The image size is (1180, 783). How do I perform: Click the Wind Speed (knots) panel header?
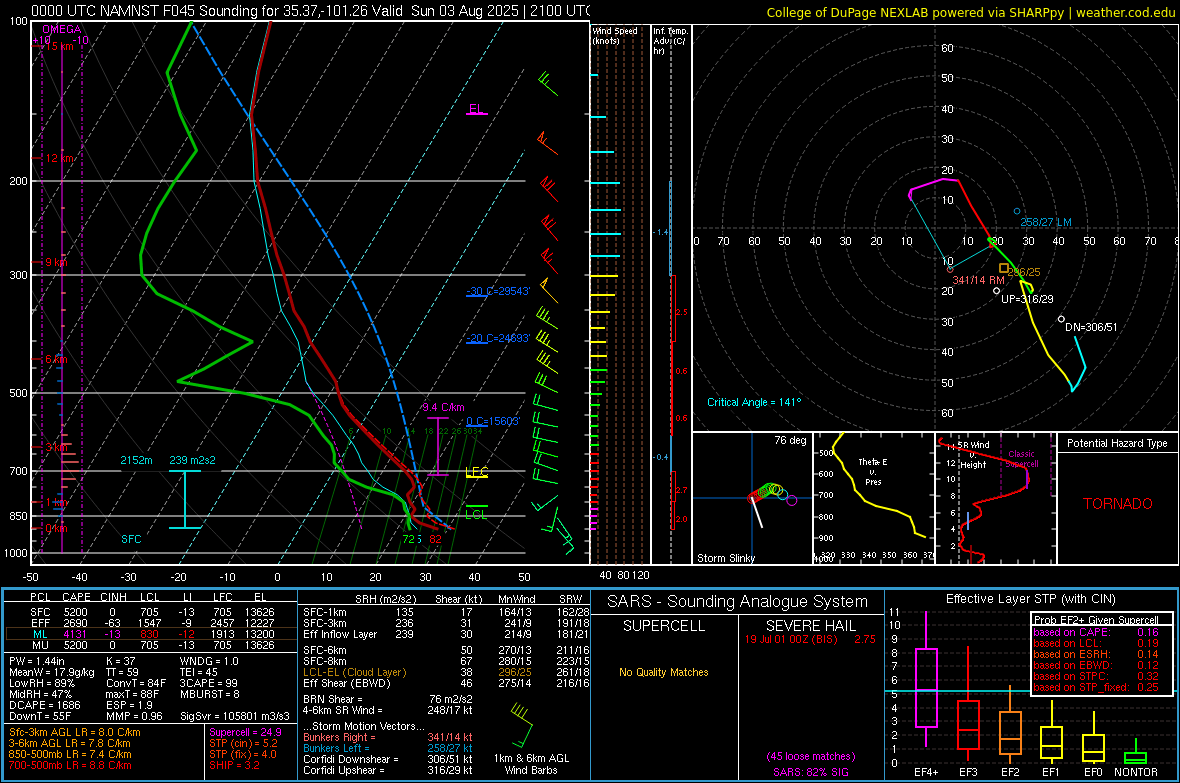pyautogui.click(x=614, y=35)
